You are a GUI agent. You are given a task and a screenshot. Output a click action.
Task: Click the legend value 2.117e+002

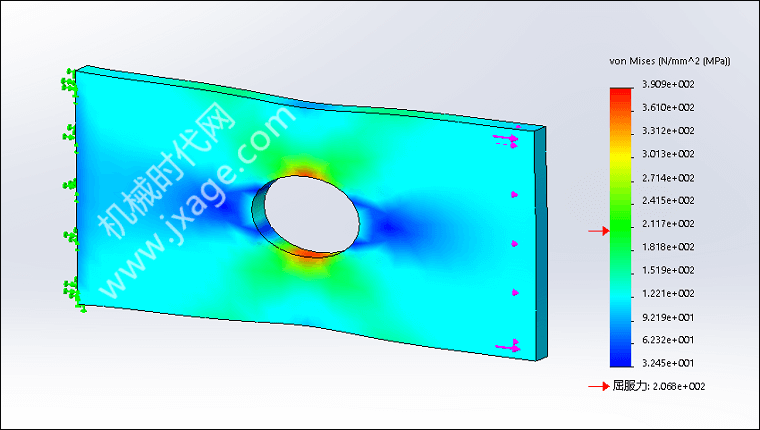[x=668, y=223]
